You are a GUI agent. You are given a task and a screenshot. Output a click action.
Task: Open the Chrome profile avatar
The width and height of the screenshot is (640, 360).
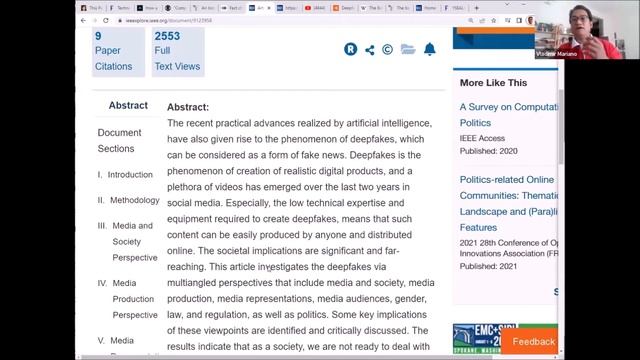(530, 20)
